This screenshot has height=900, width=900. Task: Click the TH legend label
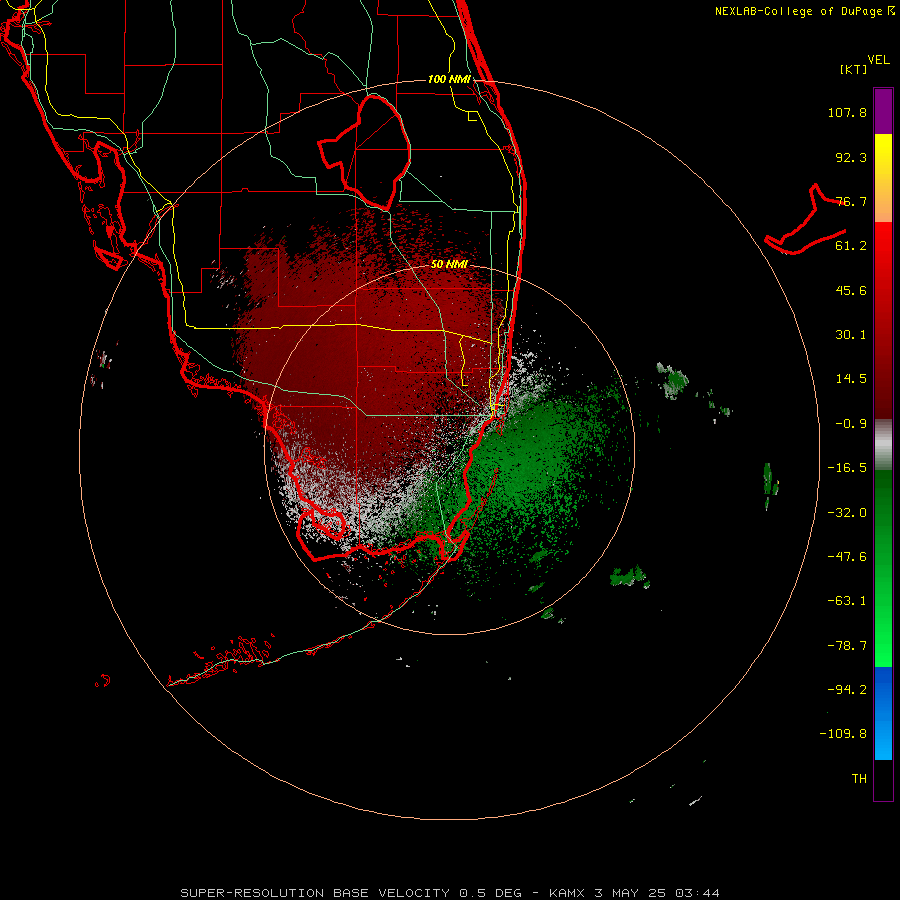point(859,779)
